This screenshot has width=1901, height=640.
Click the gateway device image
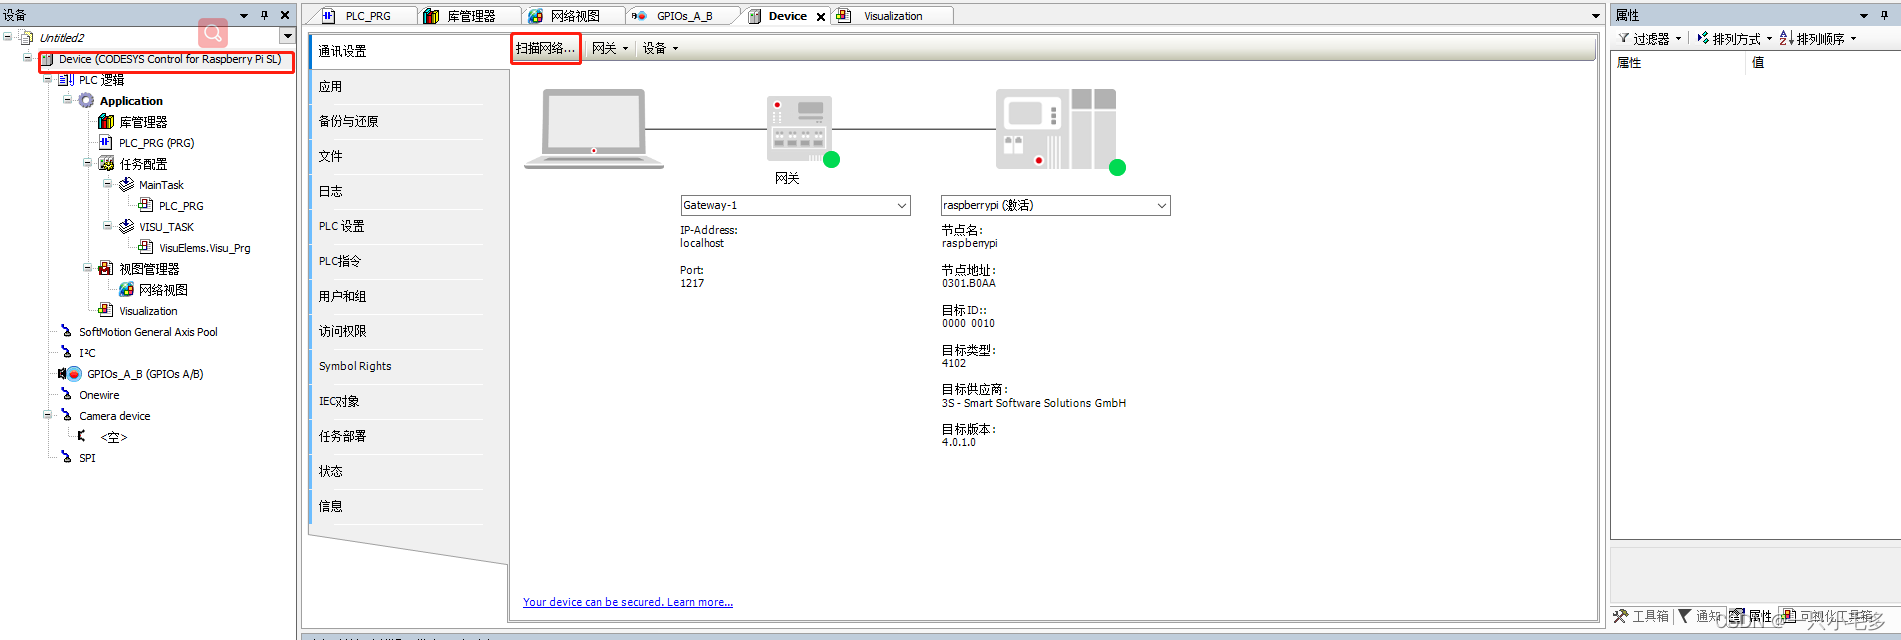point(800,128)
